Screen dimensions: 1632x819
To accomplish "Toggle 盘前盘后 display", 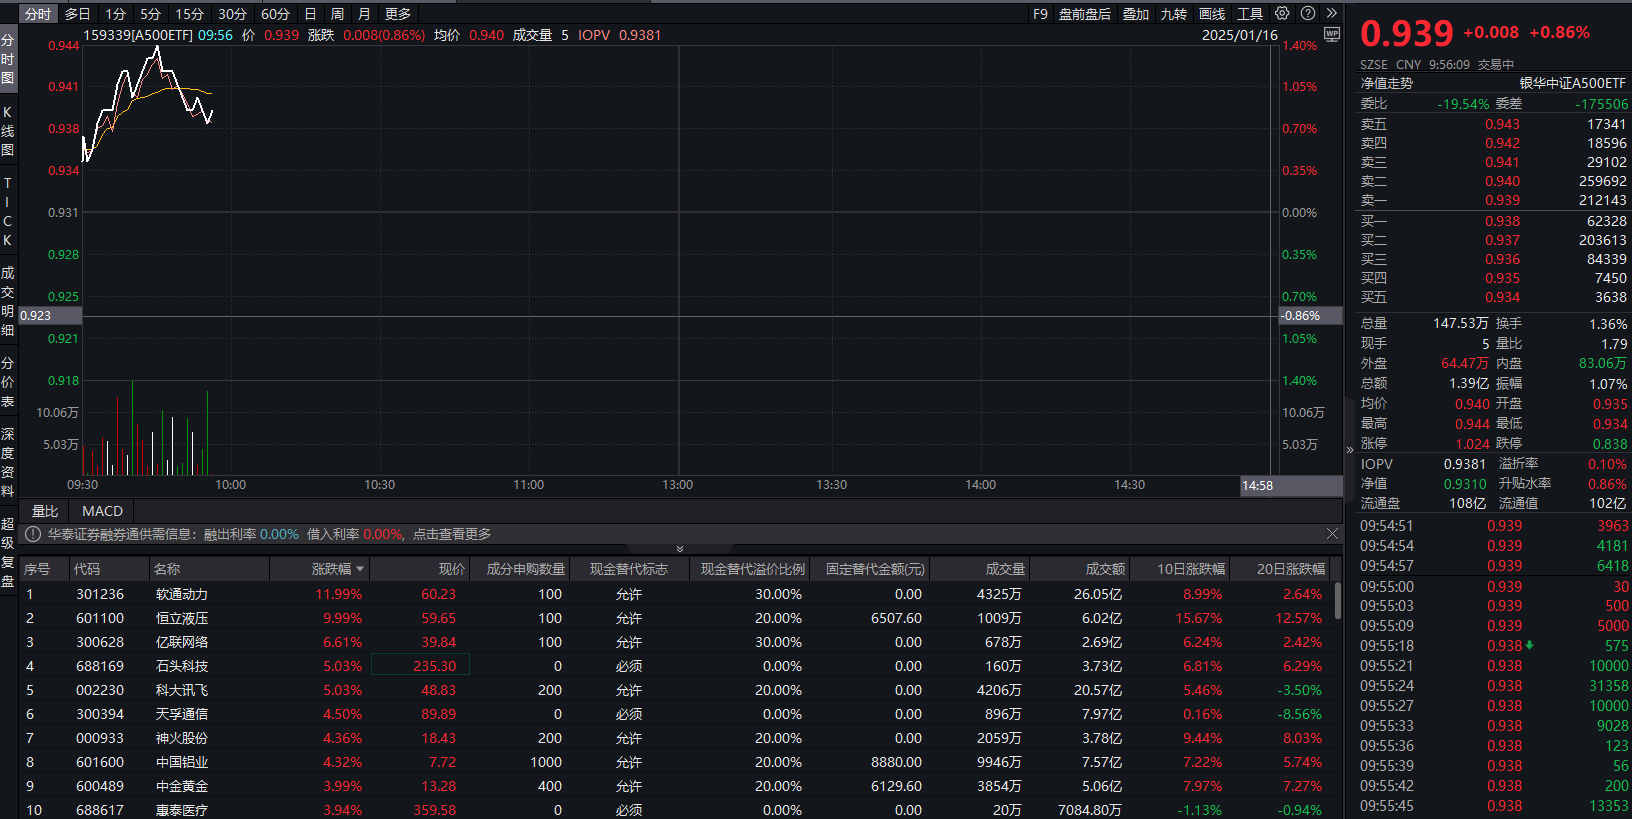I will click(1085, 14).
